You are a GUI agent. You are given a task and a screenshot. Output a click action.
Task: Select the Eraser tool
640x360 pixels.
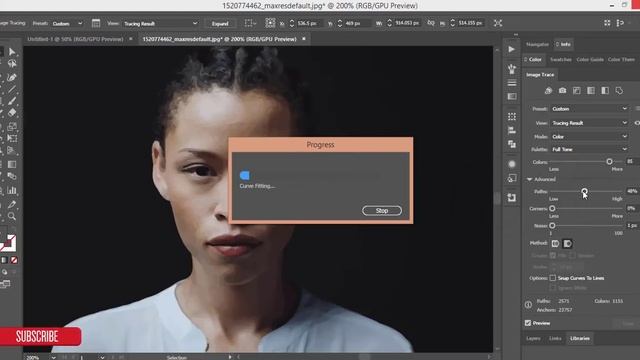12,112
